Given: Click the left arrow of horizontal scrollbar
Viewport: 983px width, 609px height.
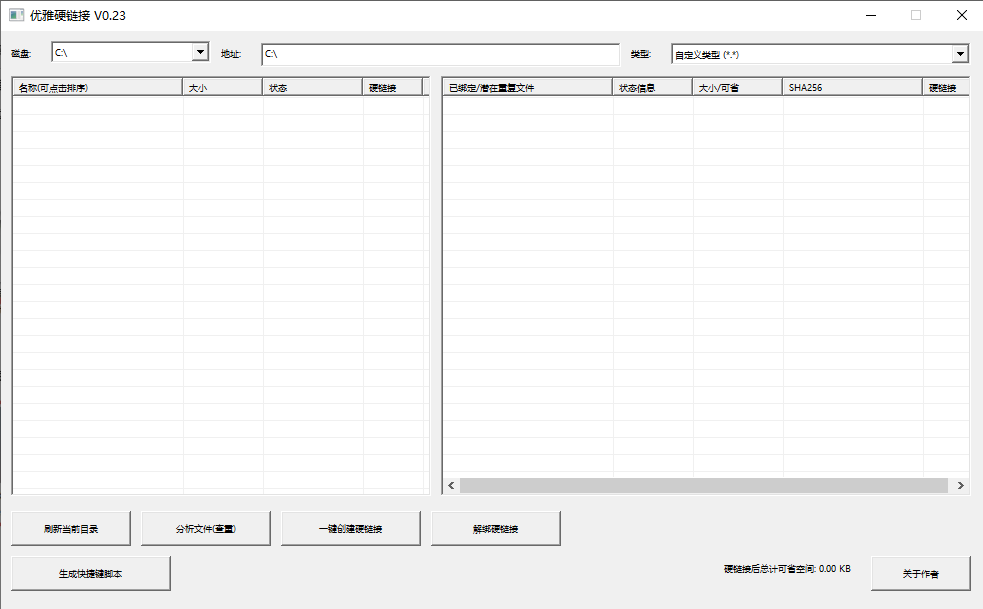Looking at the screenshot, I should (451, 485).
